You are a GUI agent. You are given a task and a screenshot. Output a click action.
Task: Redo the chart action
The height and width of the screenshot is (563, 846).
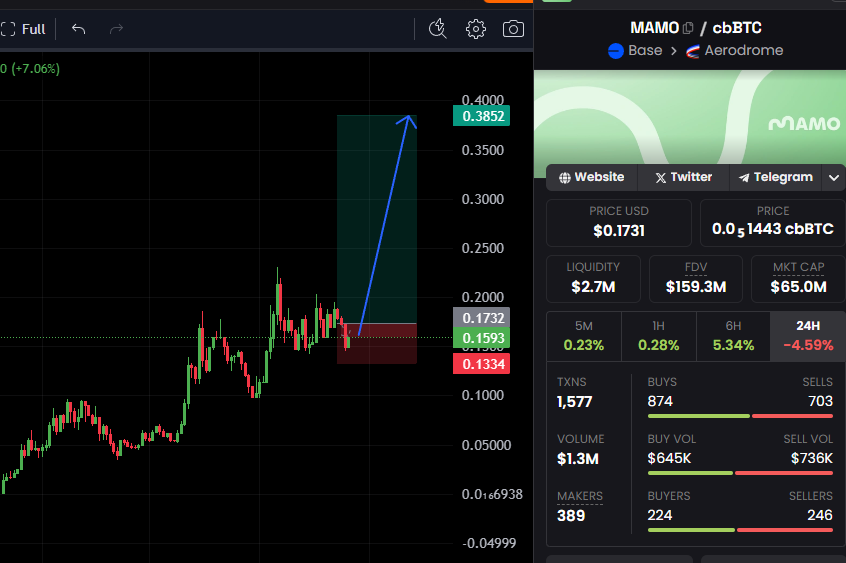tap(117, 29)
